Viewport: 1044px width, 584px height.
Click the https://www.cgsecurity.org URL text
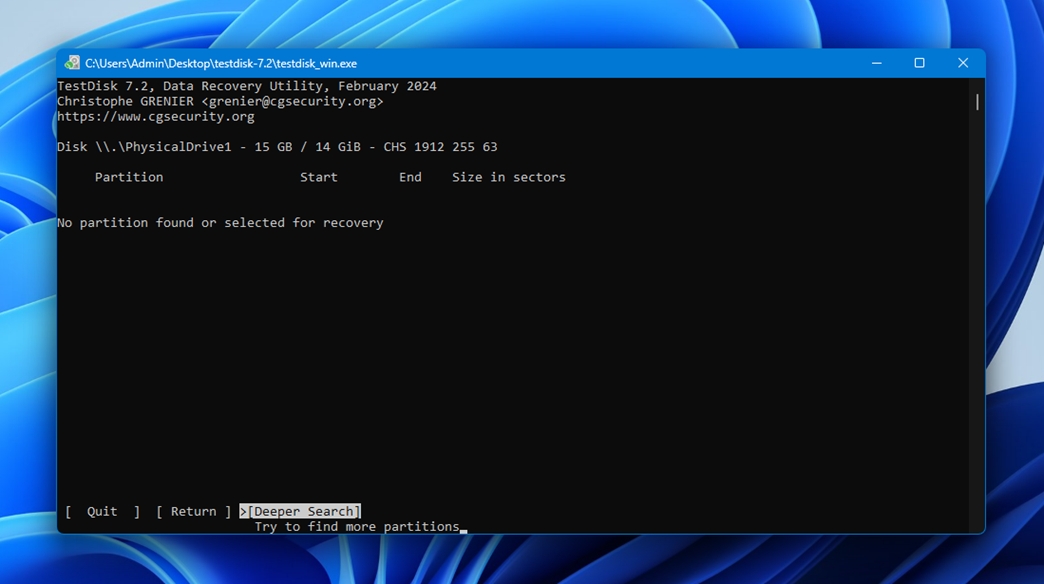click(156, 117)
